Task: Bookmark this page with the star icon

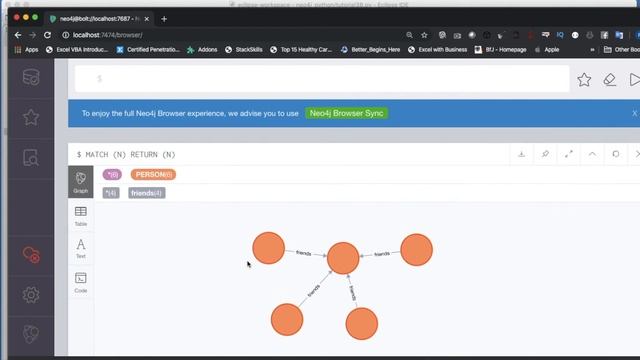Action: (x=424, y=35)
